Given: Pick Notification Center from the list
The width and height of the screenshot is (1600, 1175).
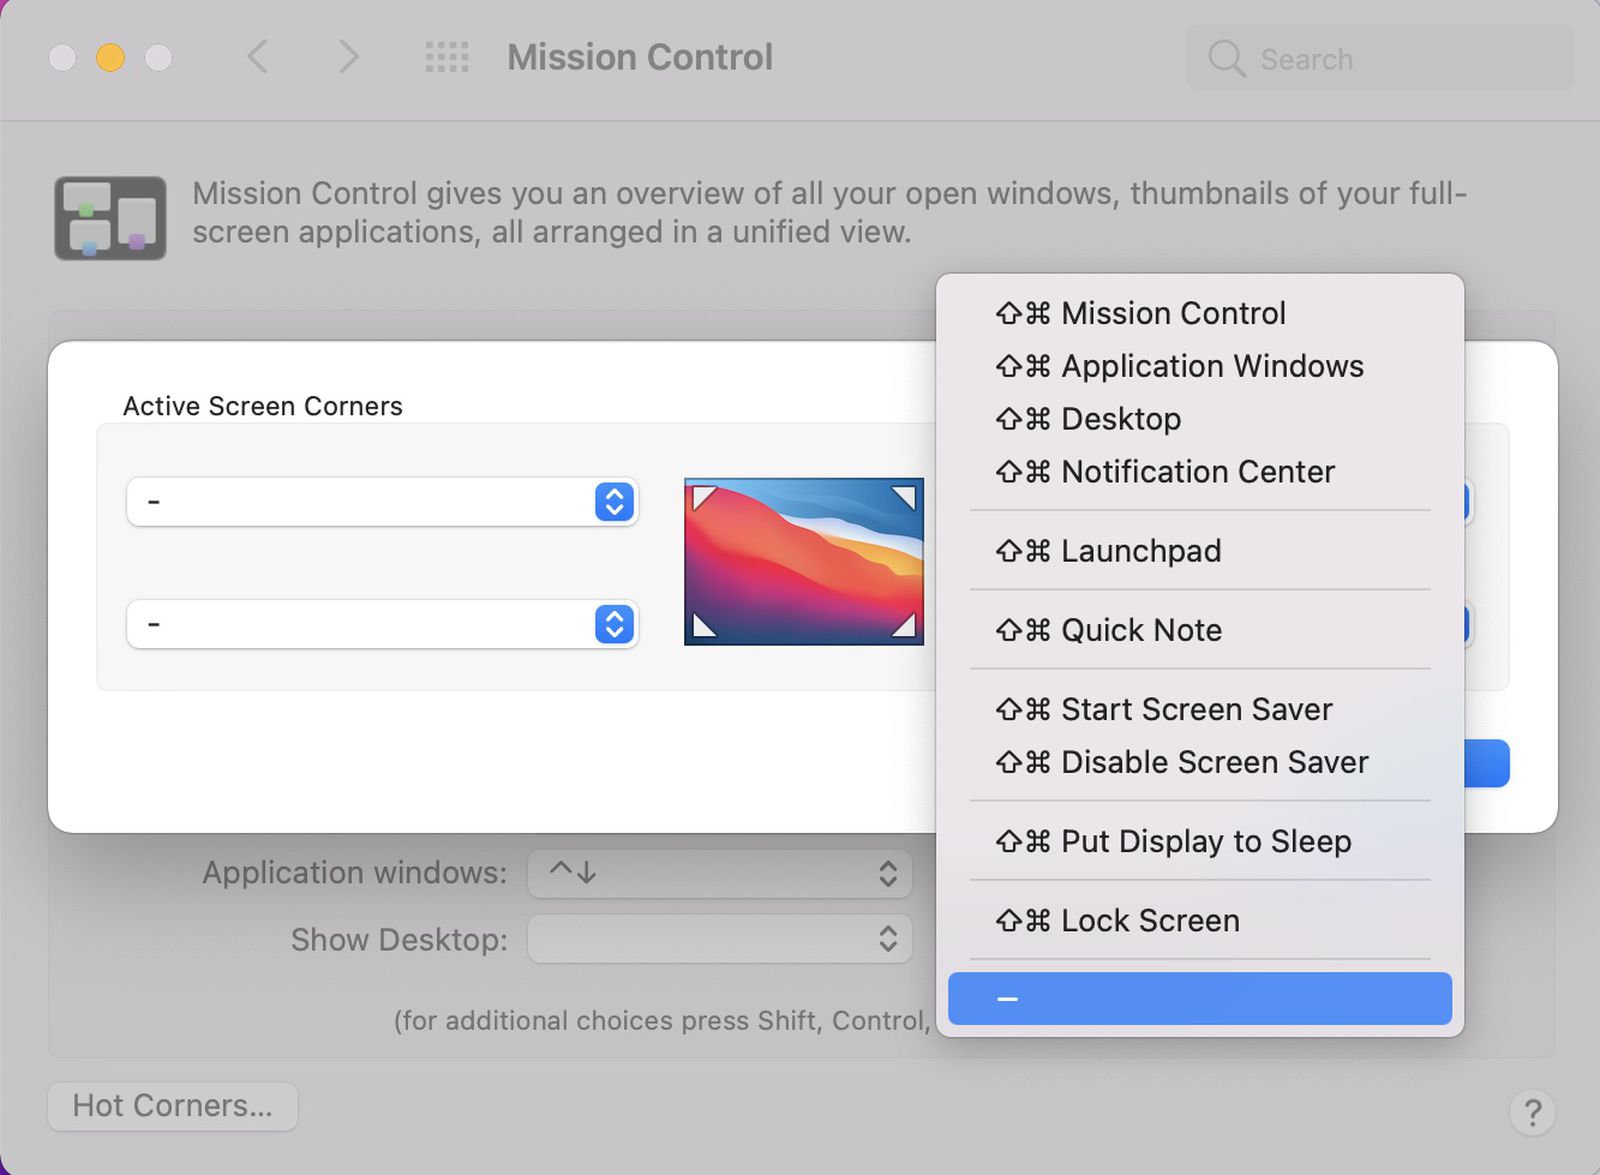Looking at the screenshot, I should 1197,471.
